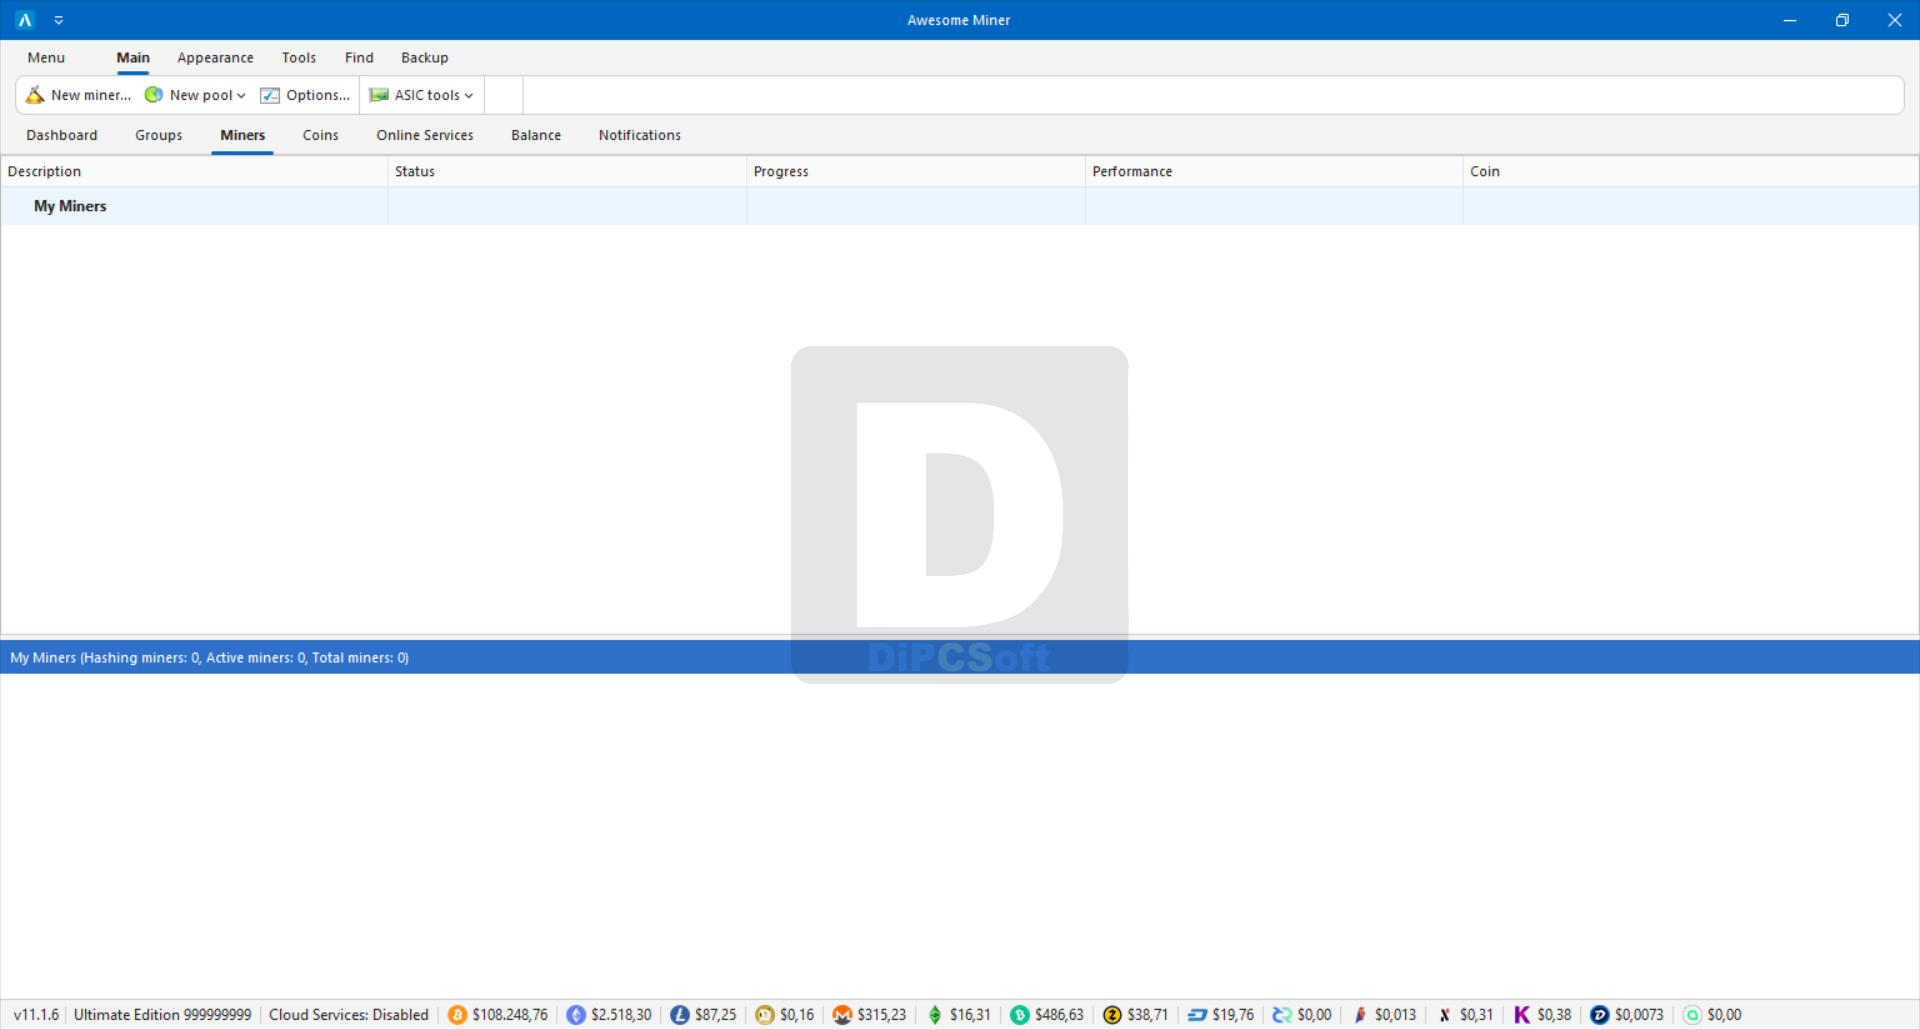Screen dimensions: 1920x1030
Task: Click the ASIC tools chip icon
Action: 379,95
